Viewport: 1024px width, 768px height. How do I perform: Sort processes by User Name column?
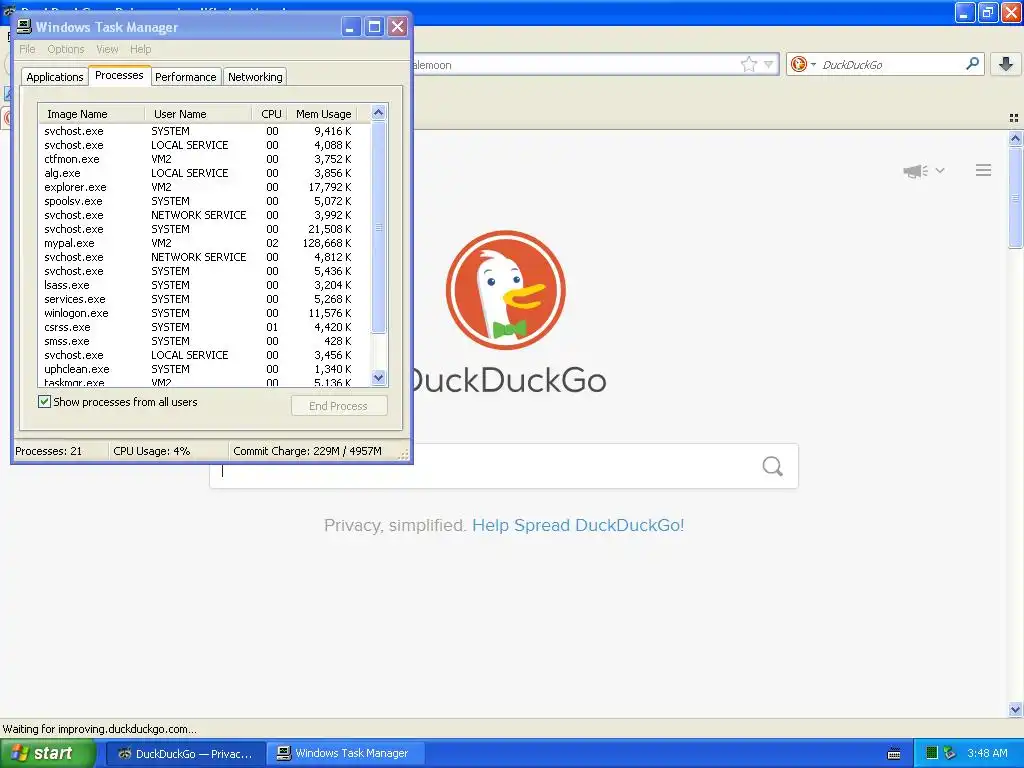pos(198,114)
